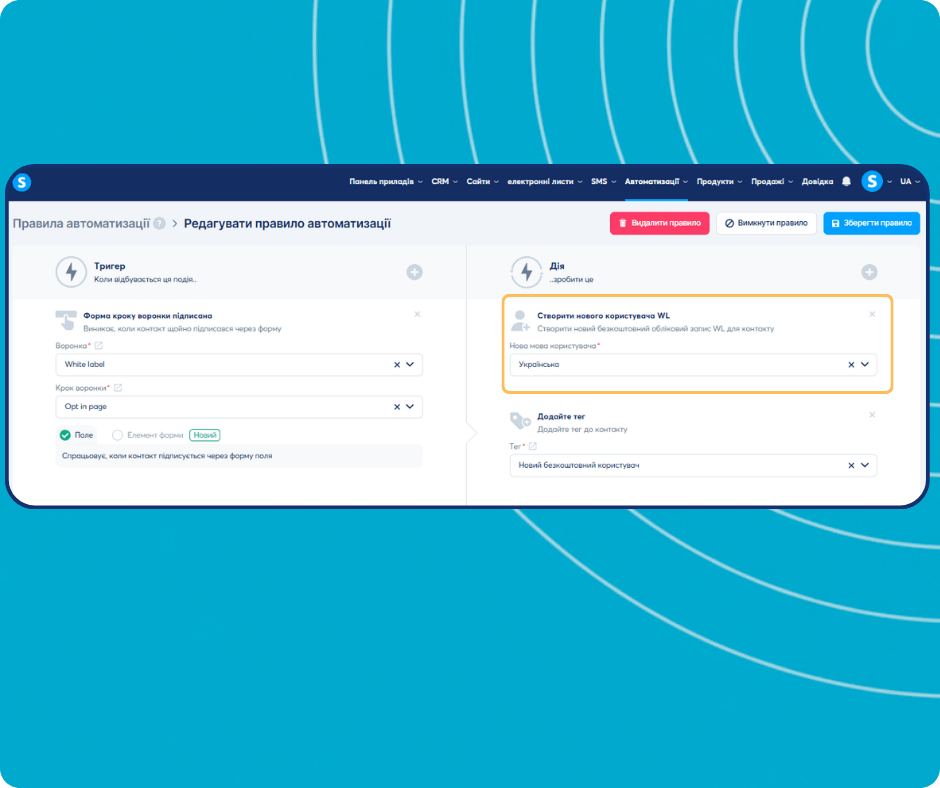The image size is (940, 788).
Task: Clear the Новий безкоштовний користувач tag
Action: (x=851, y=465)
